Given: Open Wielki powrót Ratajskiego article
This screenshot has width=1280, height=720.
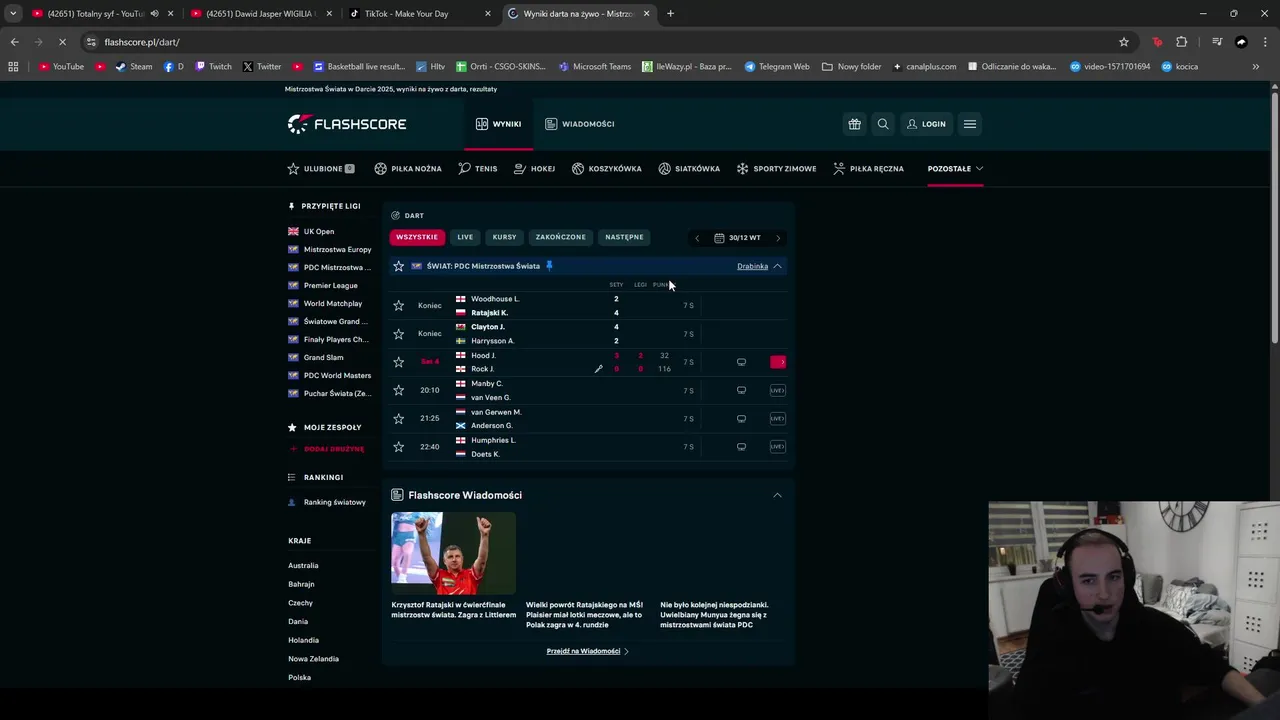Looking at the screenshot, I should point(585,615).
